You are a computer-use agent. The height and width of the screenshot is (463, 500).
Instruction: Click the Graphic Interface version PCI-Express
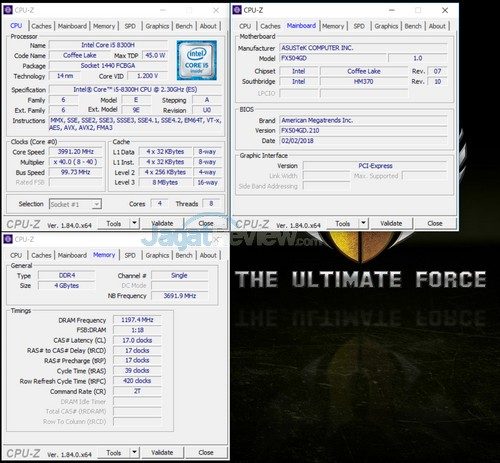375,166
